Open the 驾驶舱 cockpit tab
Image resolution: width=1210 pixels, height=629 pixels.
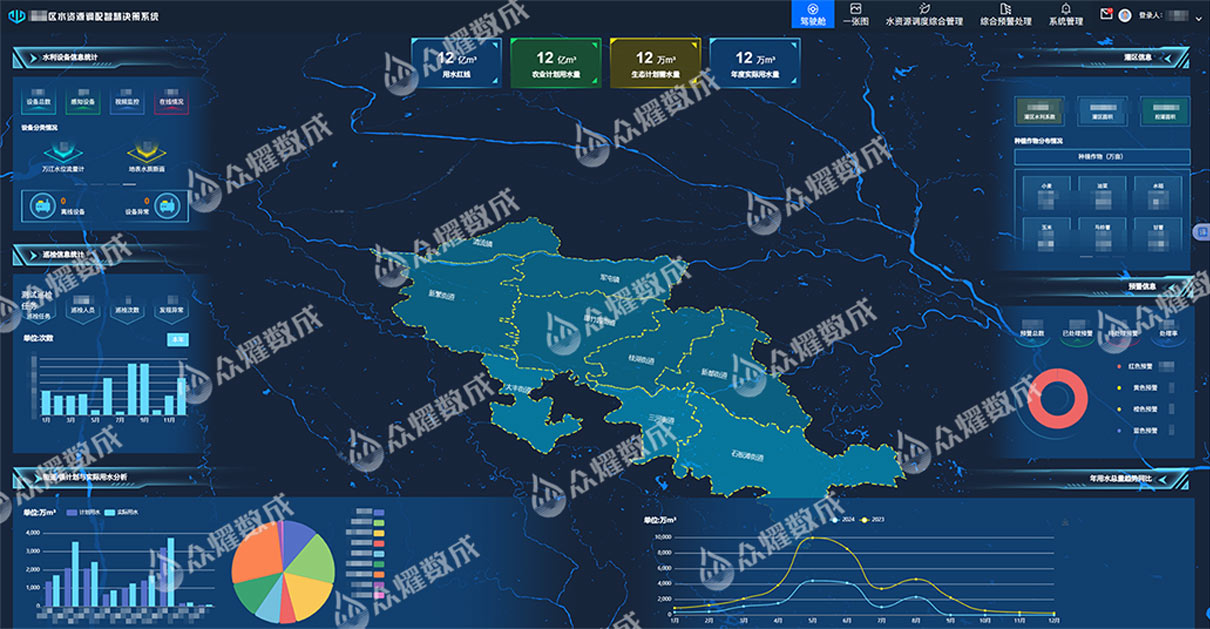(x=812, y=14)
